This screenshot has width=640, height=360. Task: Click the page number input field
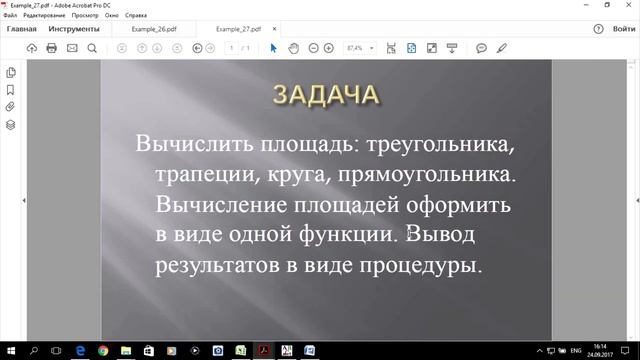click(x=231, y=48)
